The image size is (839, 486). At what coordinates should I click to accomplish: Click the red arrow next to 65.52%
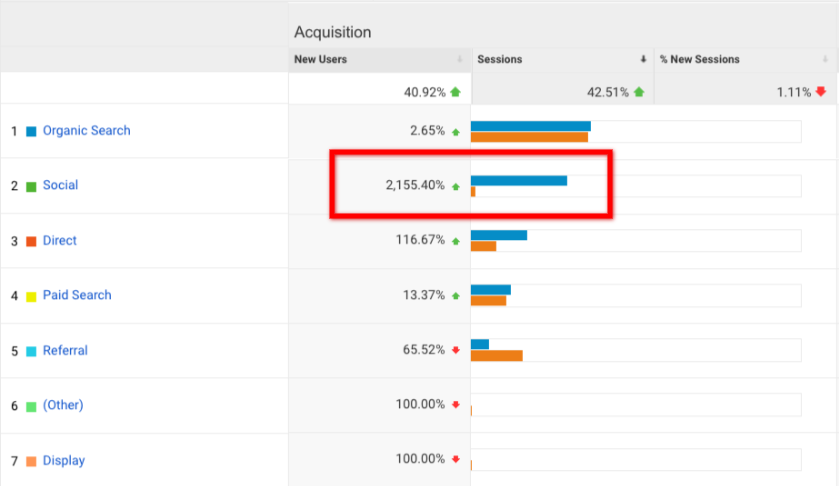(x=456, y=350)
